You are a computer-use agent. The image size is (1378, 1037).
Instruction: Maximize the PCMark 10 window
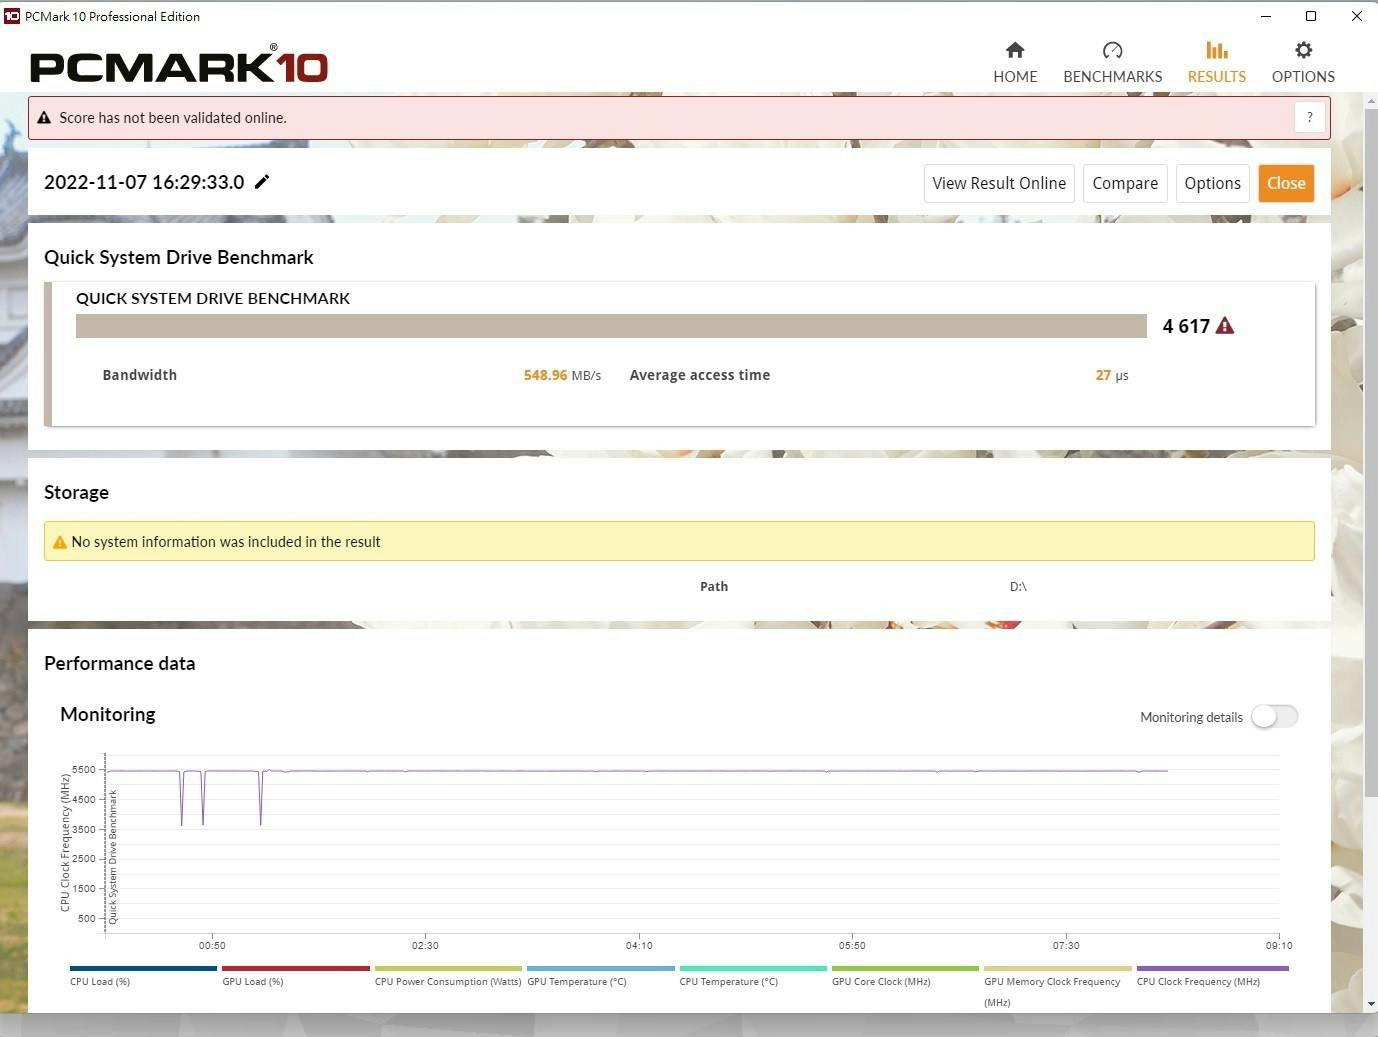click(1311, 16)
